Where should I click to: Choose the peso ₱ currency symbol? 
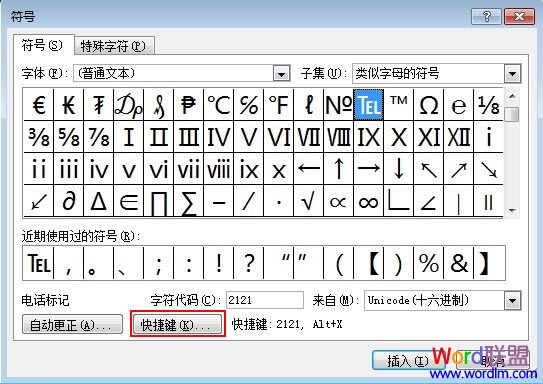click(x=188, y=105)
